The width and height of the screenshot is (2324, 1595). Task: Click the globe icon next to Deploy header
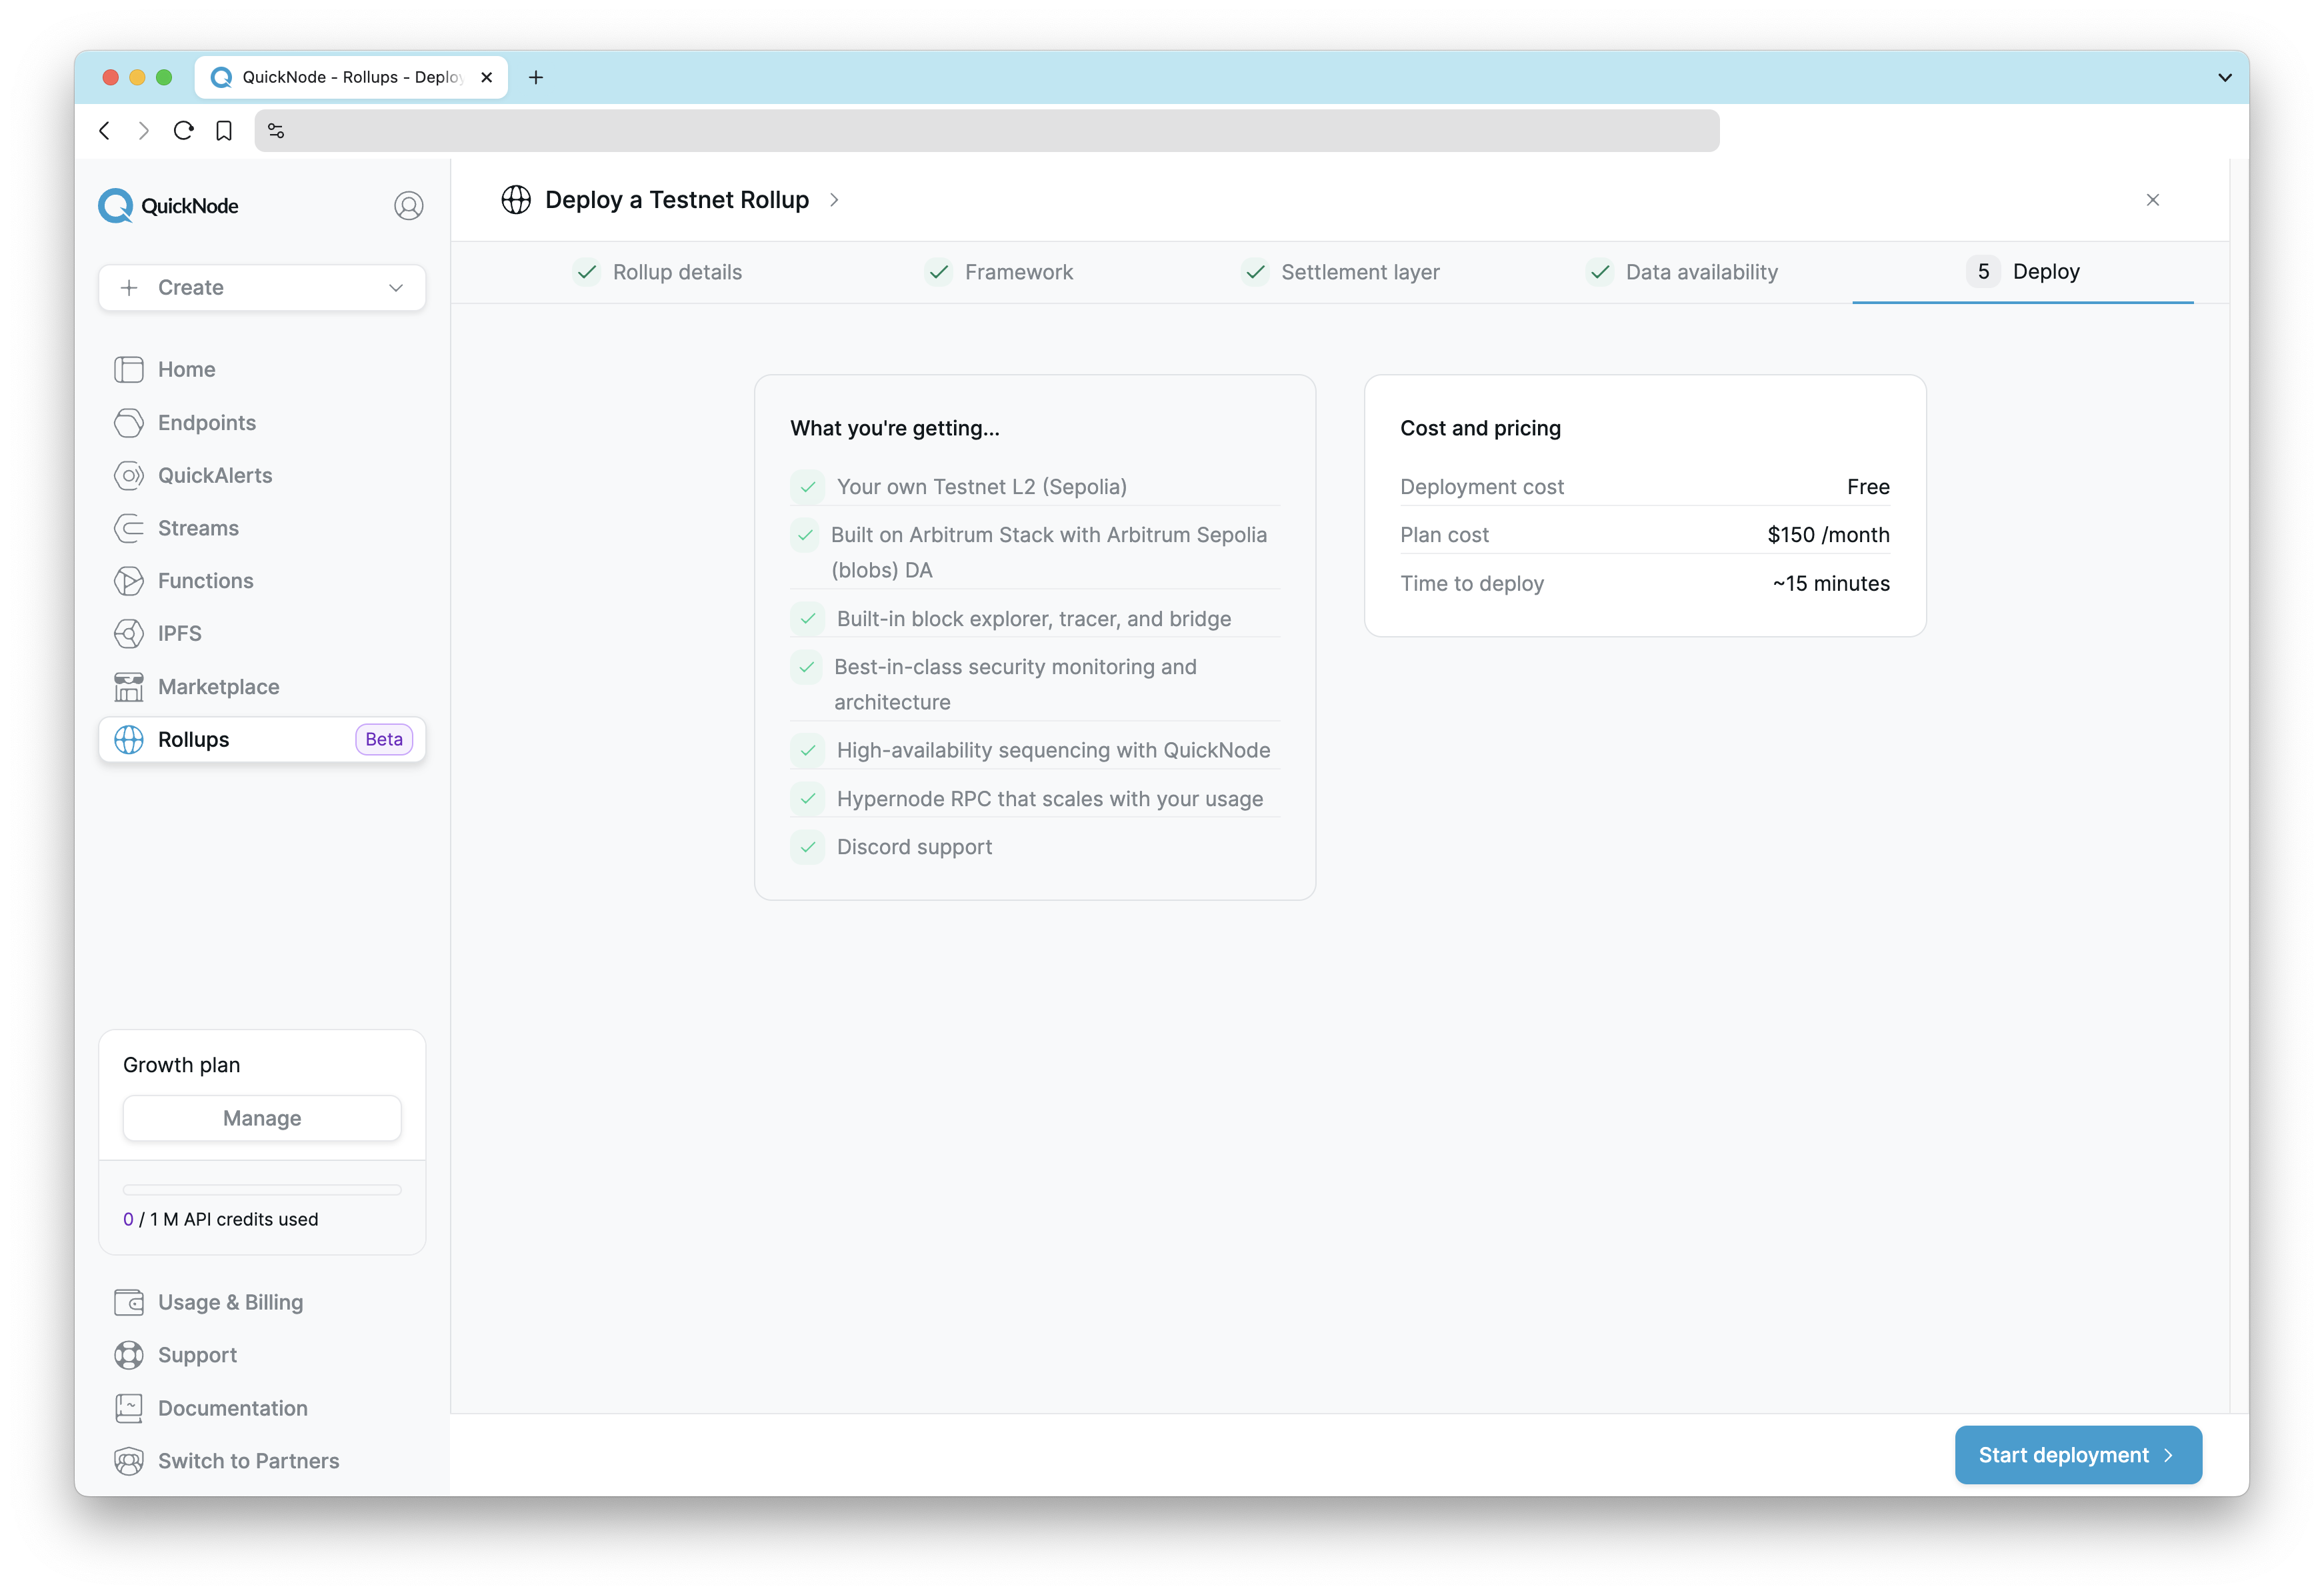point(517,199)
